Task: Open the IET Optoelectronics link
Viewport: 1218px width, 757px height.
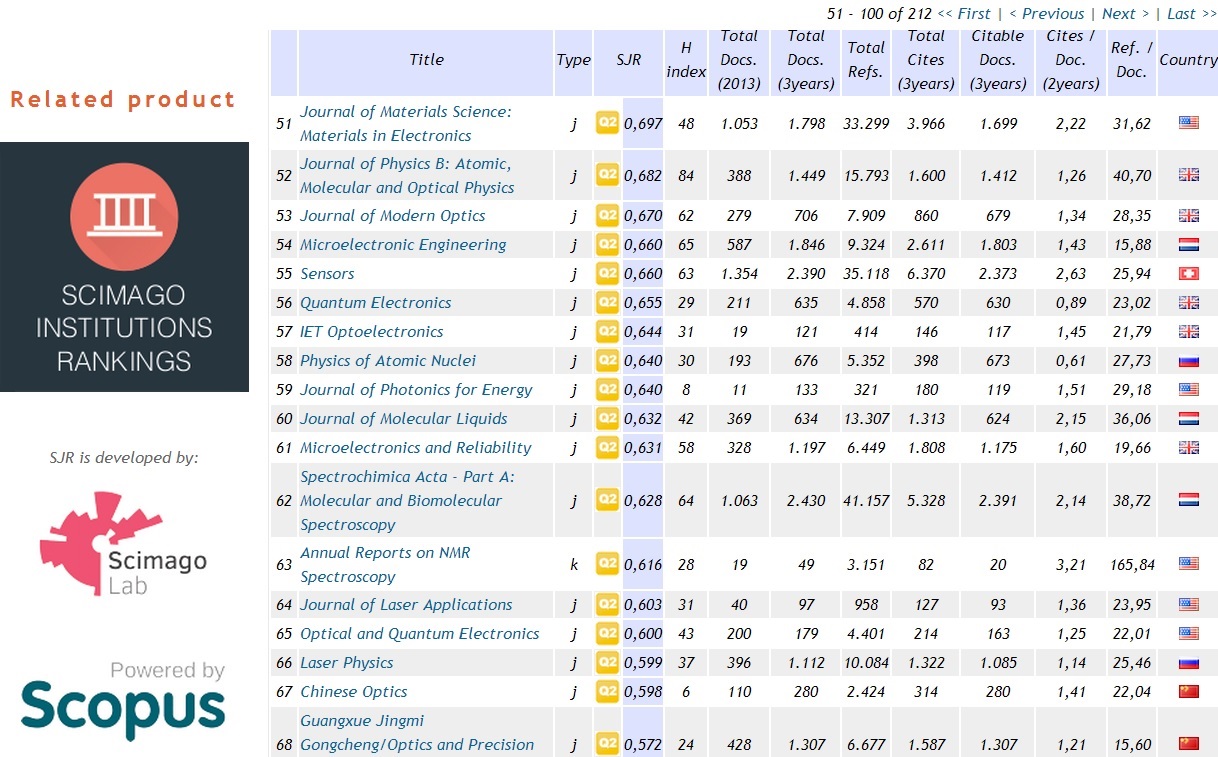Action: click(371, 331)
